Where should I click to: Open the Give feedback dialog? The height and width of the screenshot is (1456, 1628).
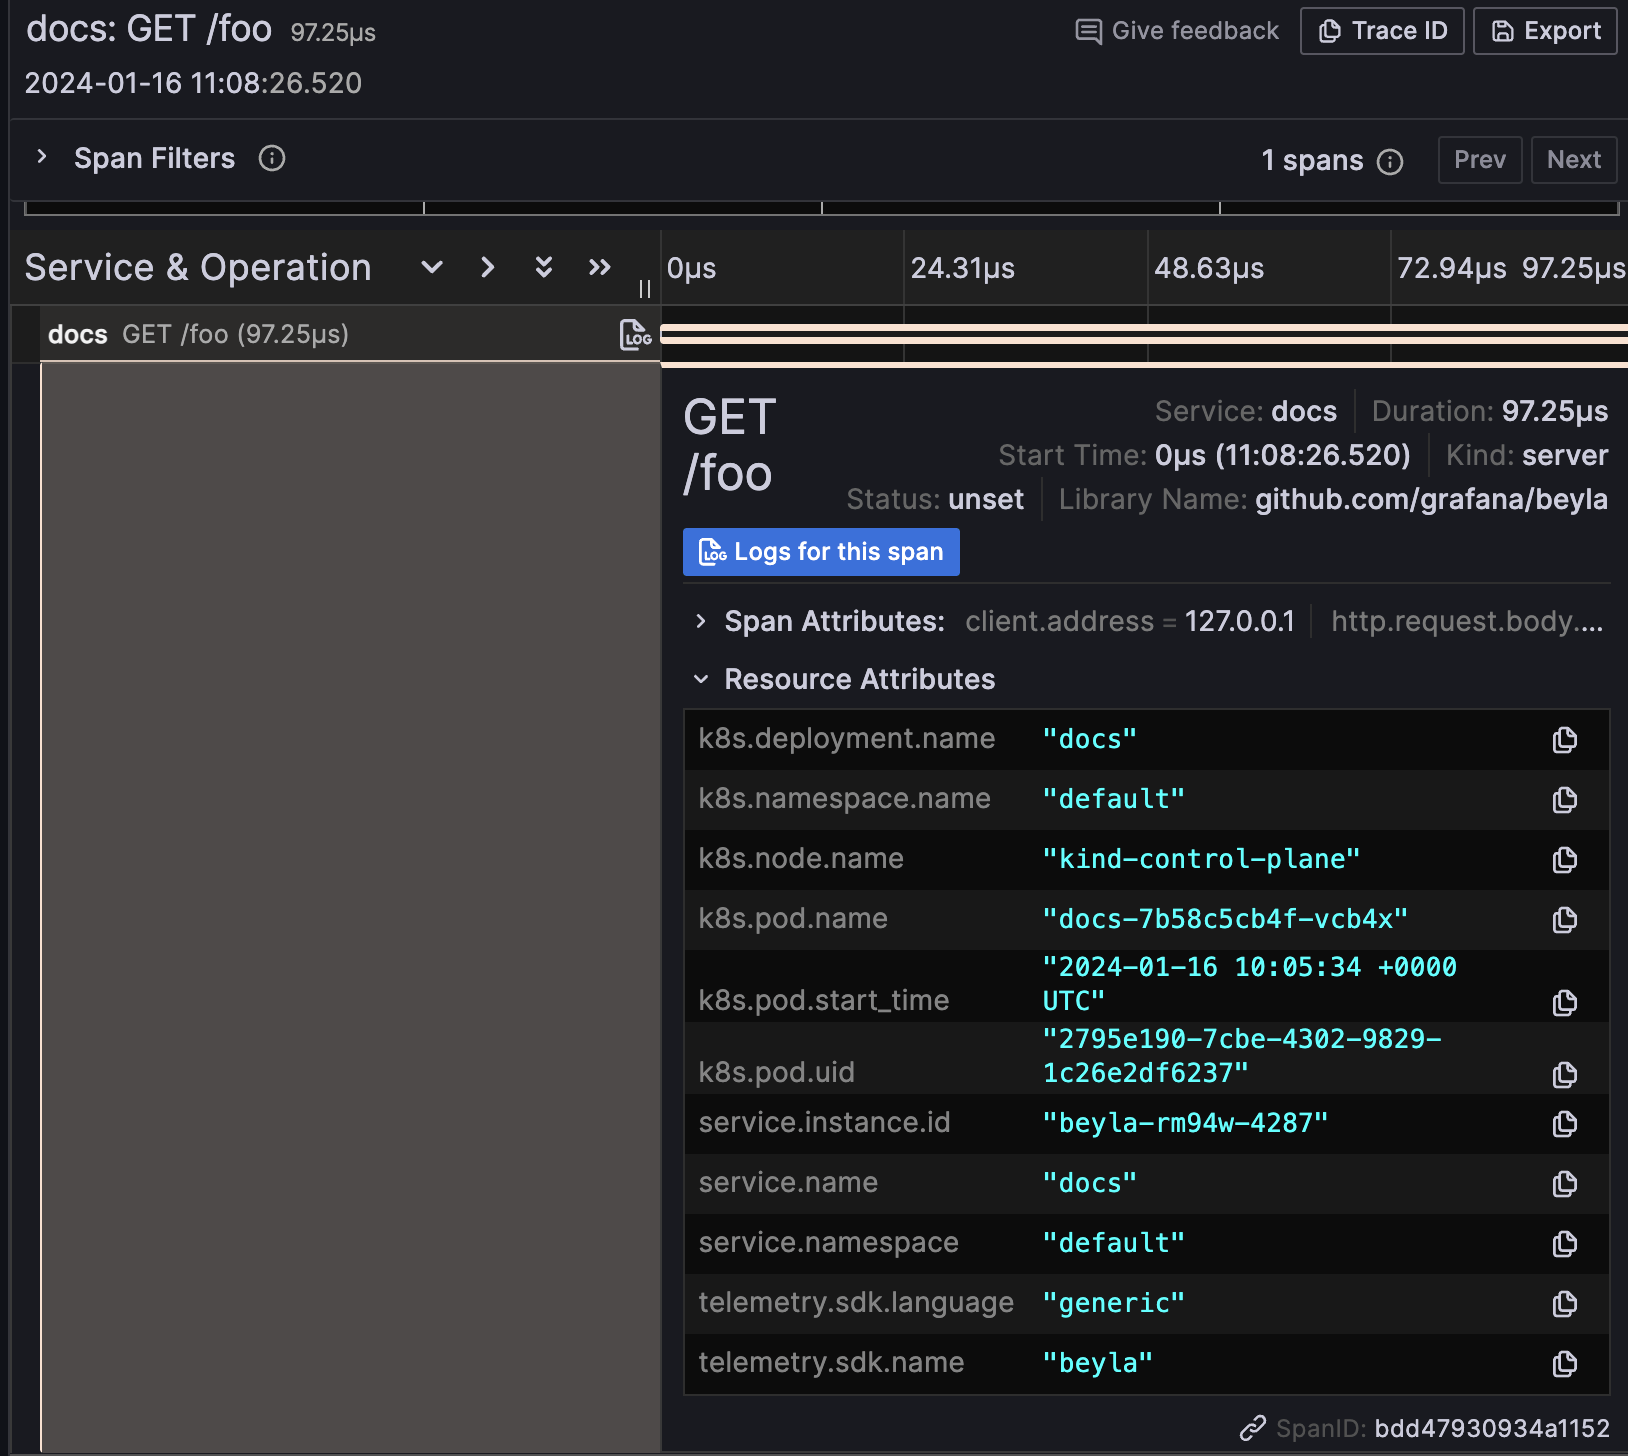coord(1176,31)
